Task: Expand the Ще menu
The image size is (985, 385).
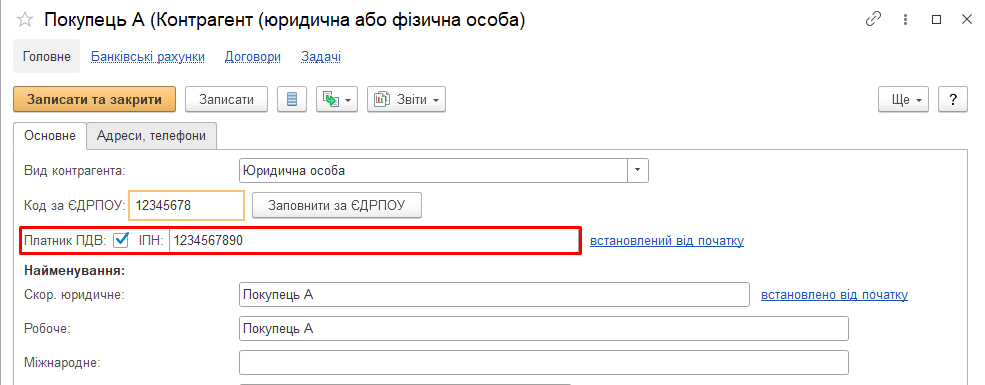Action: (903, 99)
